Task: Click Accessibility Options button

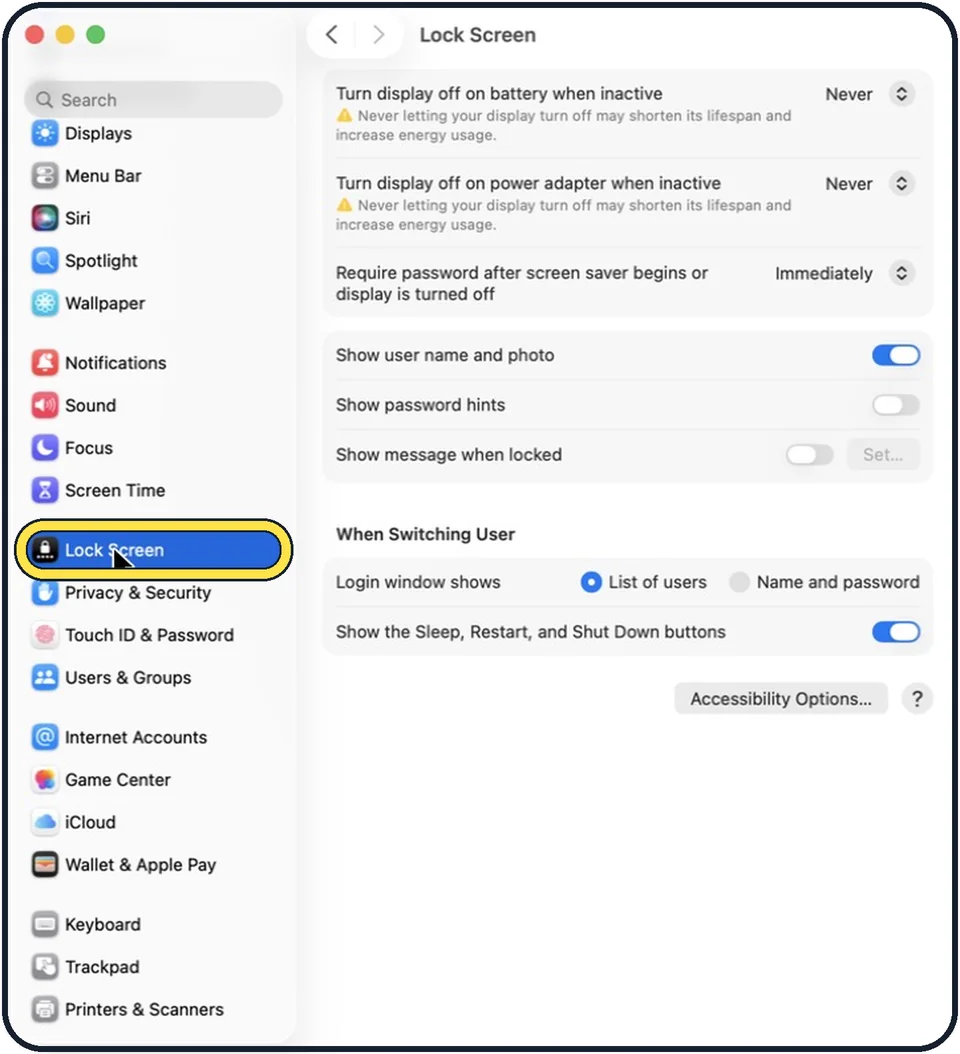Action: tap(781, 699)
